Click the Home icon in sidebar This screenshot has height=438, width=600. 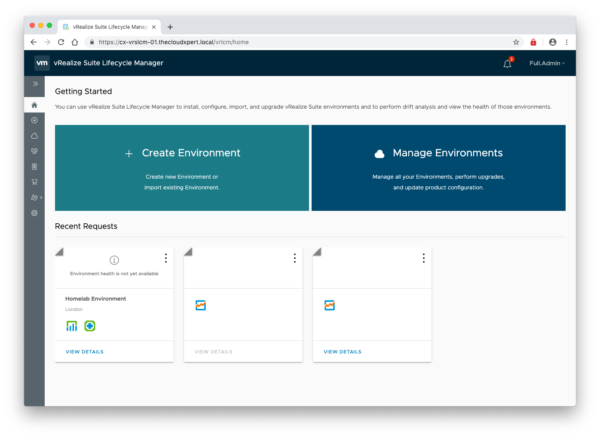pos(35,105)
